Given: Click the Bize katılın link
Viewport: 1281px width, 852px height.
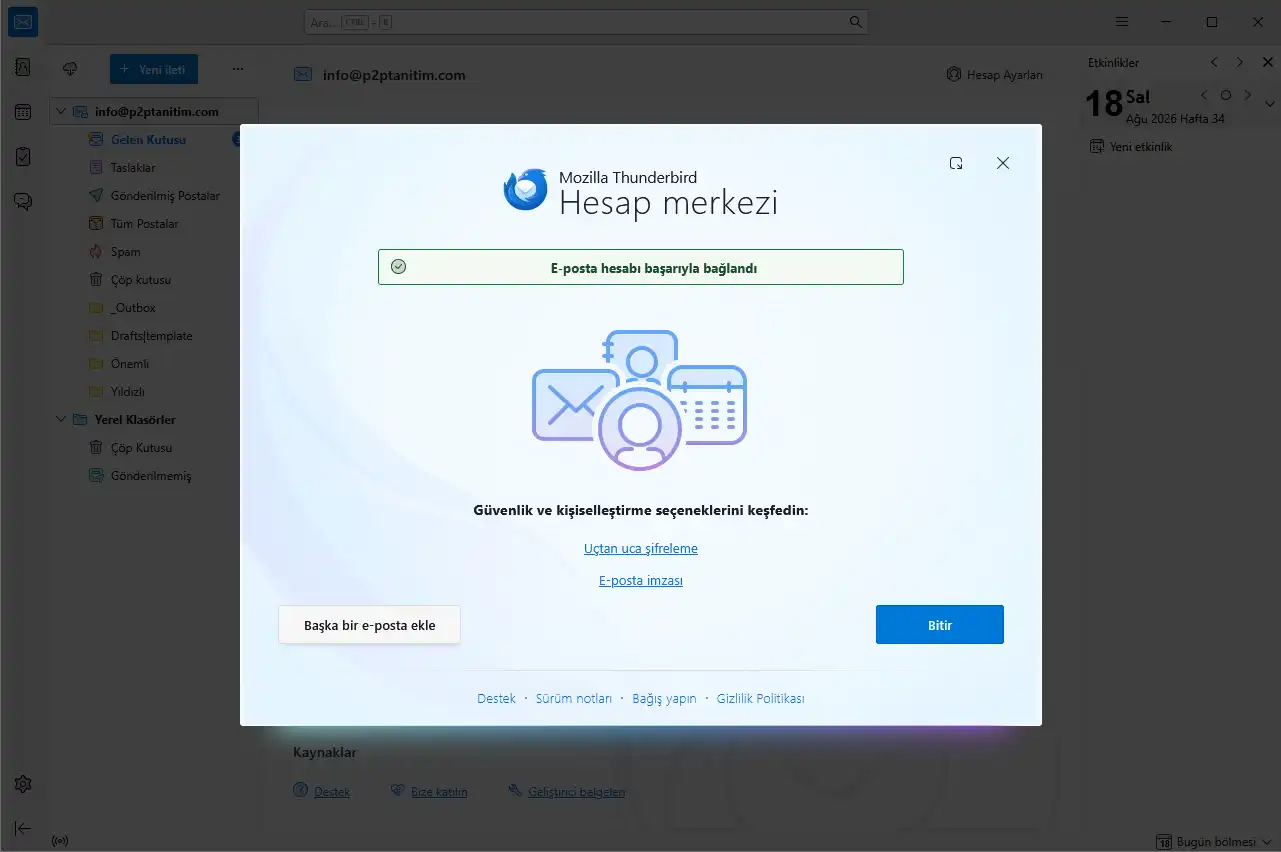Looking at the screenshot, I should tap(439, 792).
